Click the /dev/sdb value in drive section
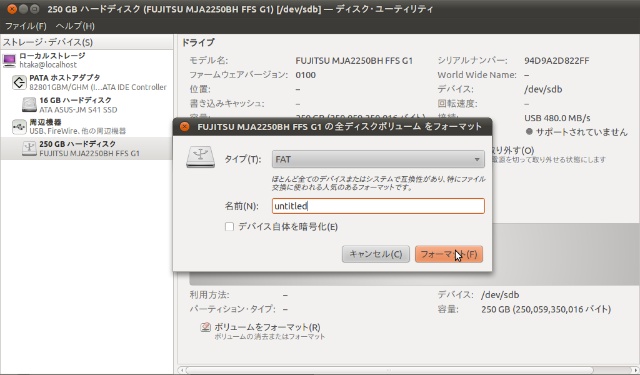 (543, 89)
